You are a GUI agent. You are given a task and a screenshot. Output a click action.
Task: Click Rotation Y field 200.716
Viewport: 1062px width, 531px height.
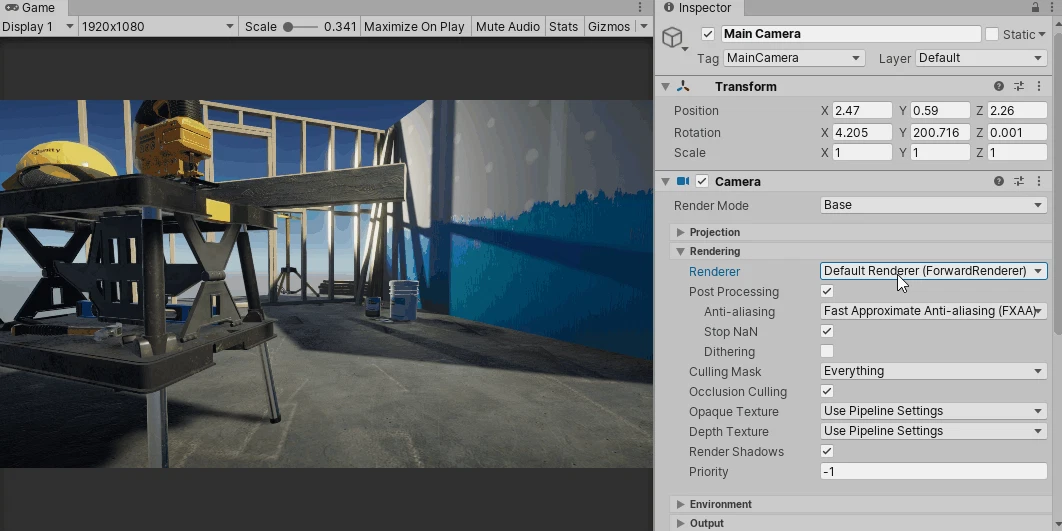pos(940,132)
